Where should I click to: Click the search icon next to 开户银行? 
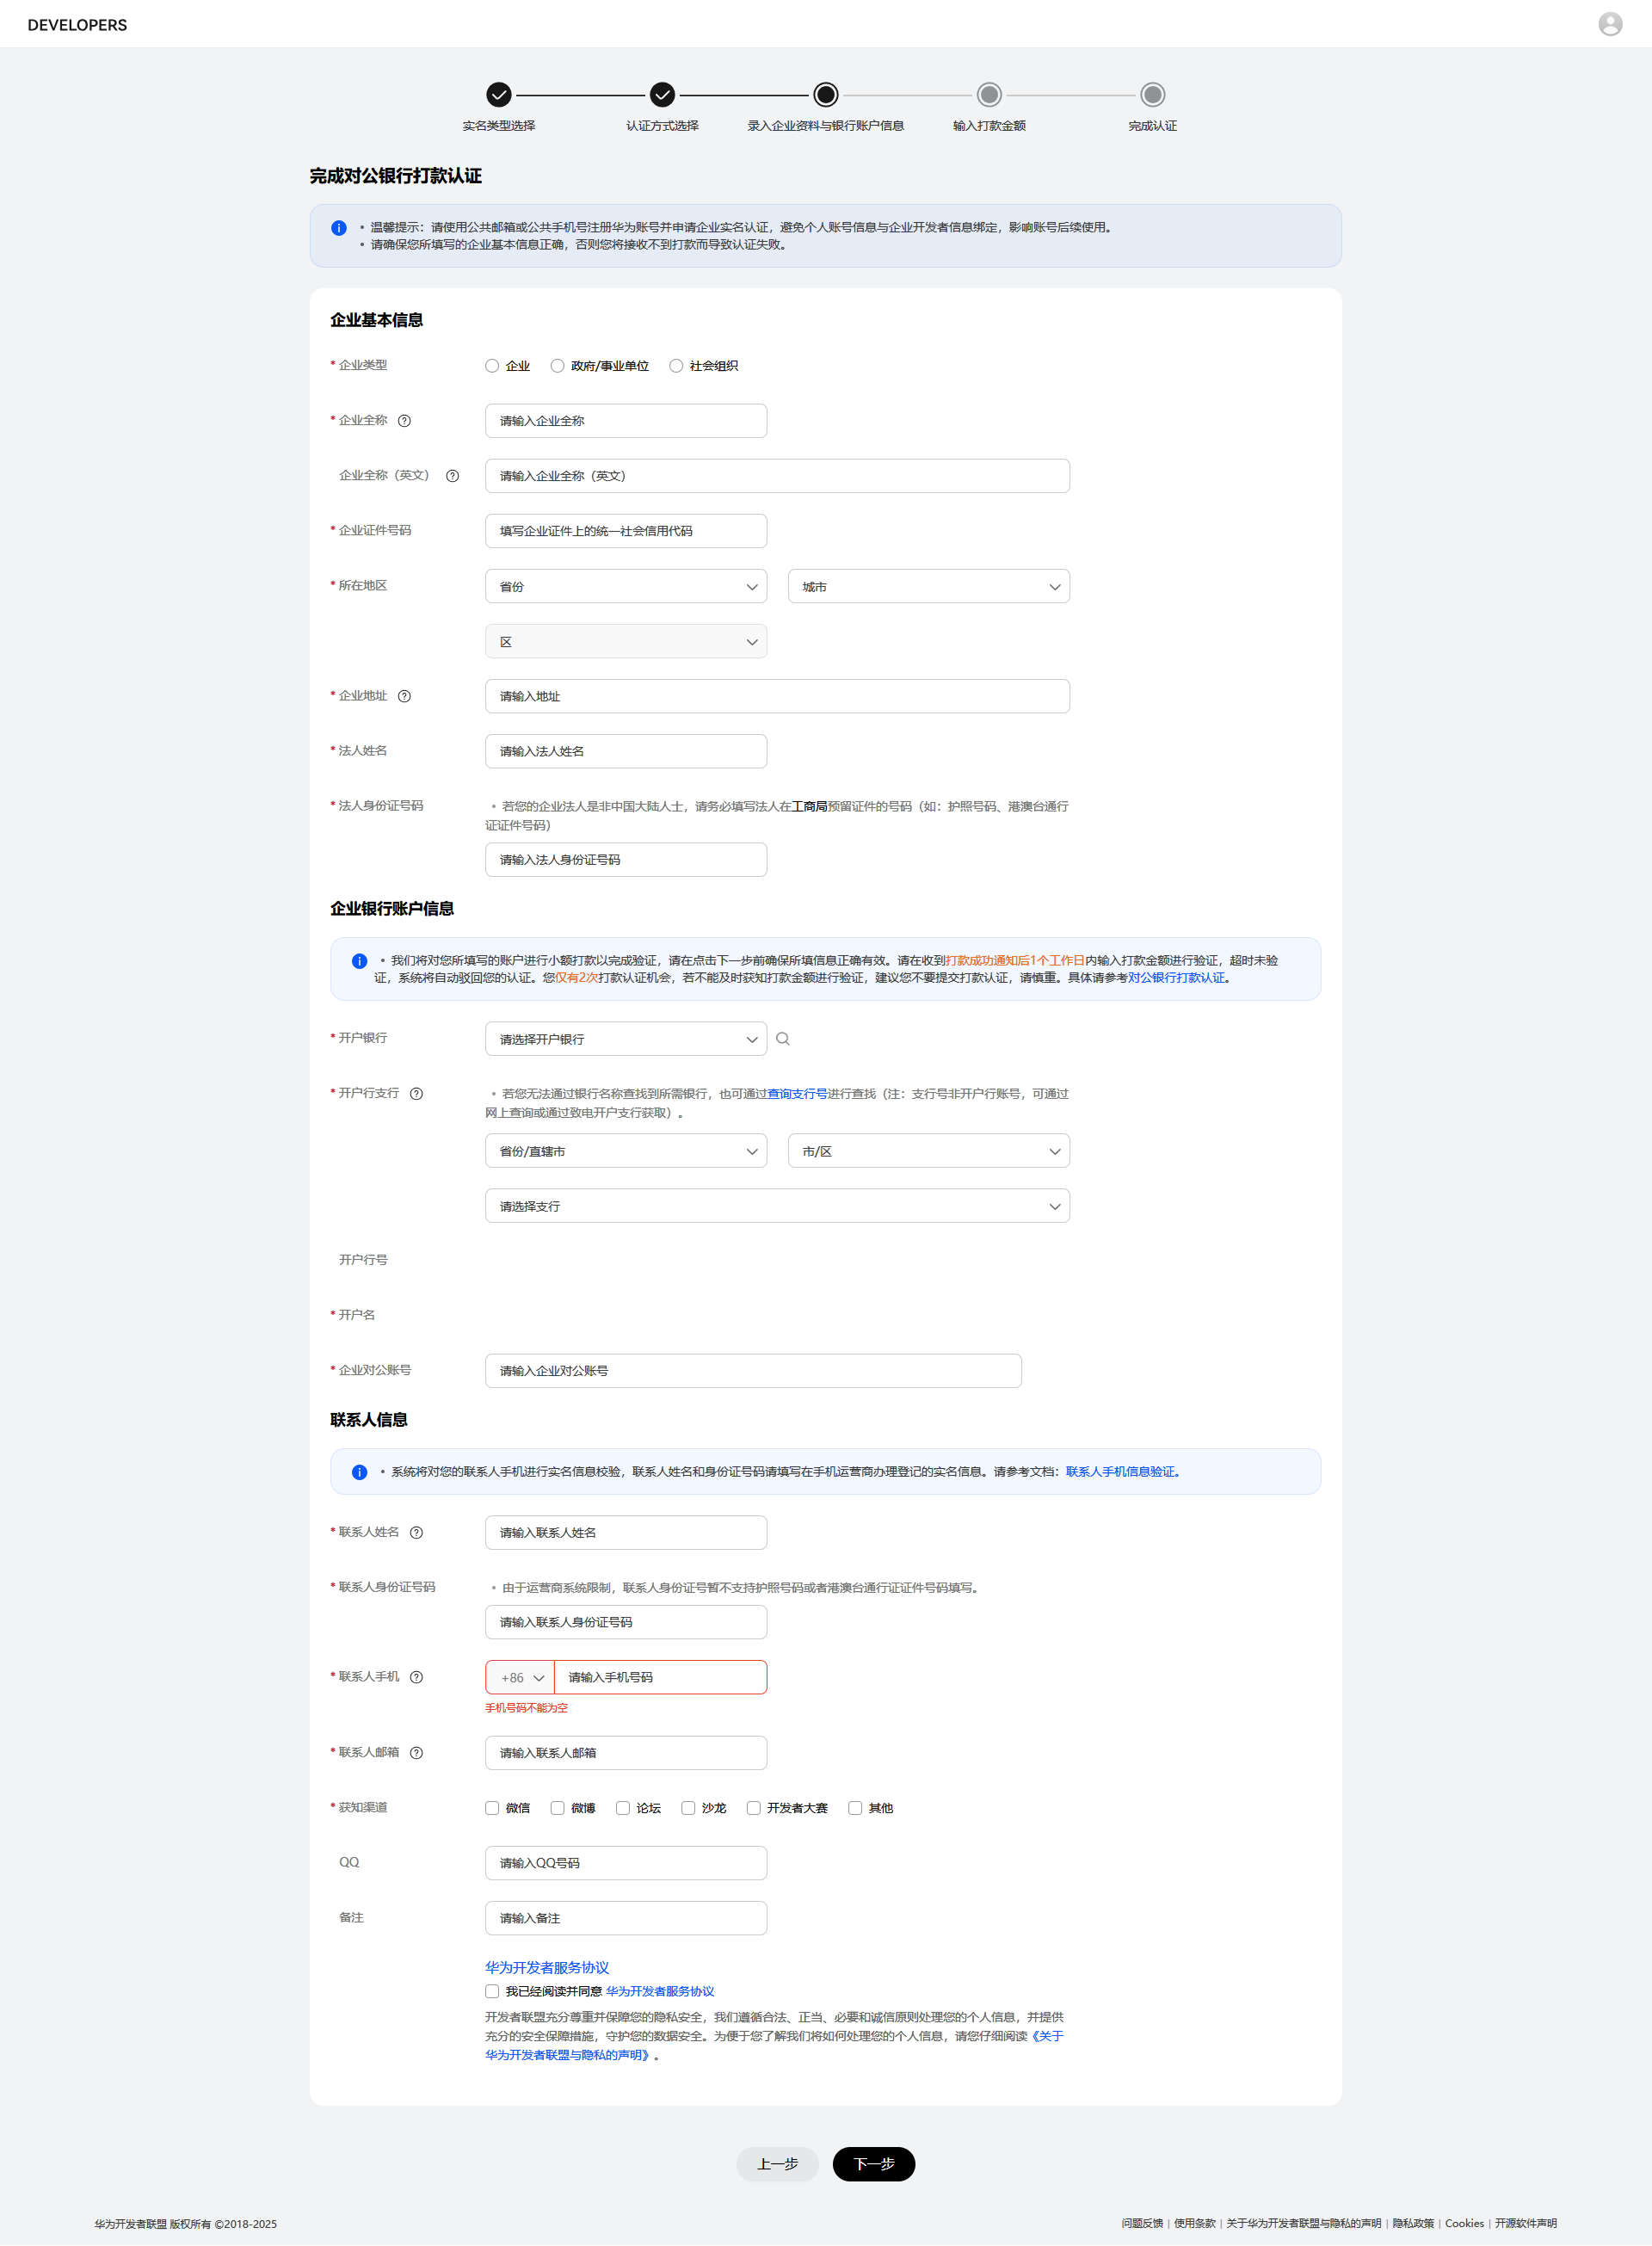coord(783,1039)
